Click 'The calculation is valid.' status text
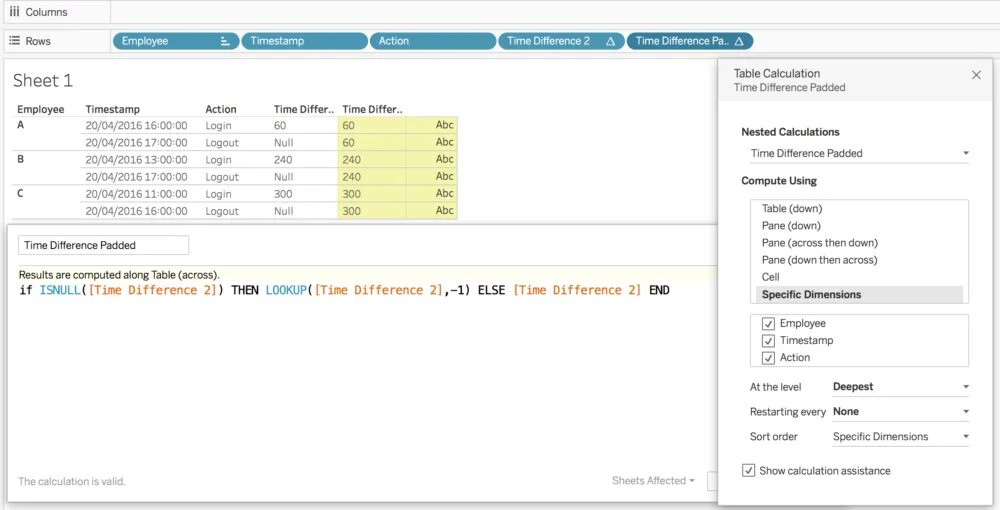 (x=72, y=481)
